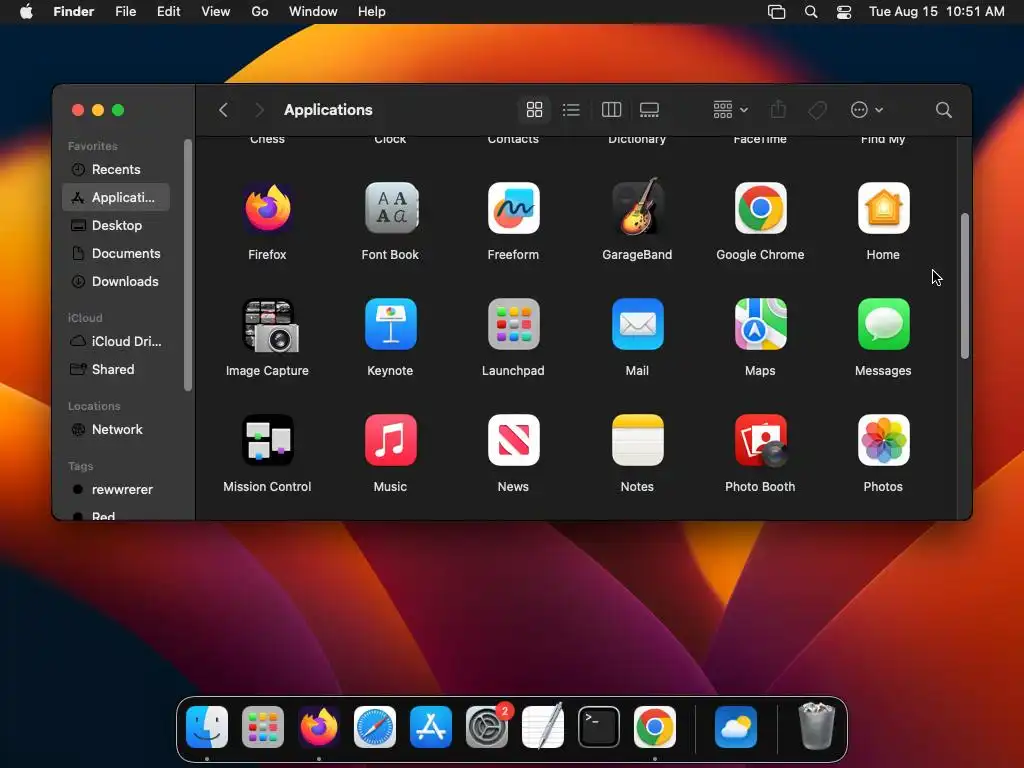
Task: Click the Stage Manager icon in menu bar
Action: coord(776,12)
